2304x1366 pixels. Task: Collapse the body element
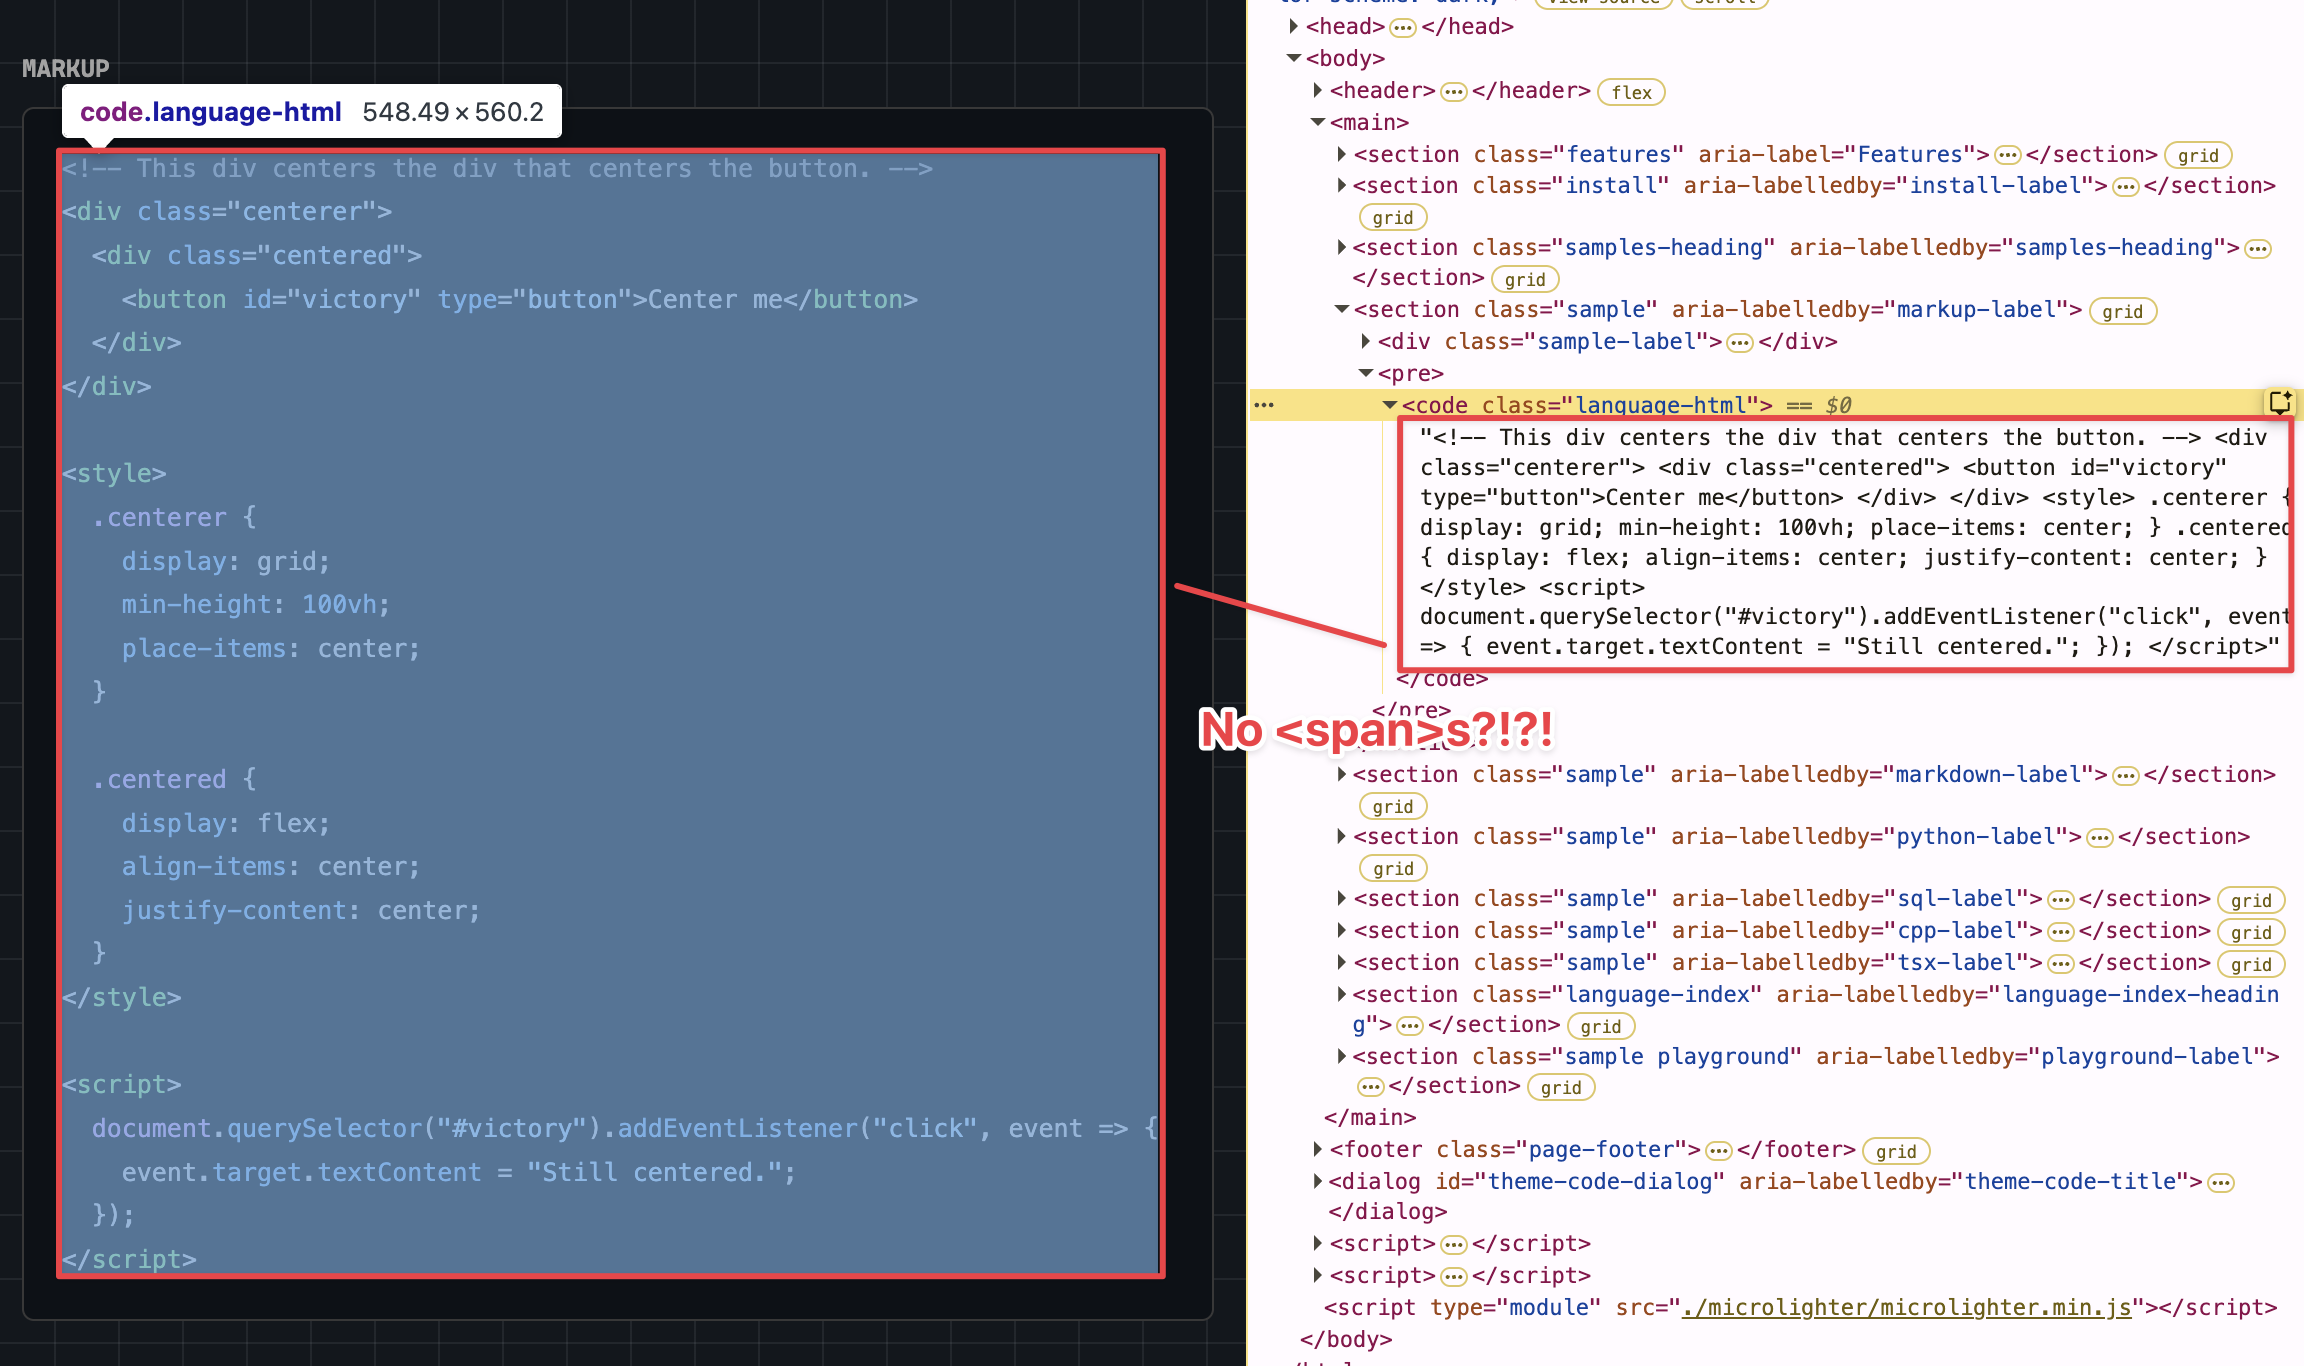1294,58
